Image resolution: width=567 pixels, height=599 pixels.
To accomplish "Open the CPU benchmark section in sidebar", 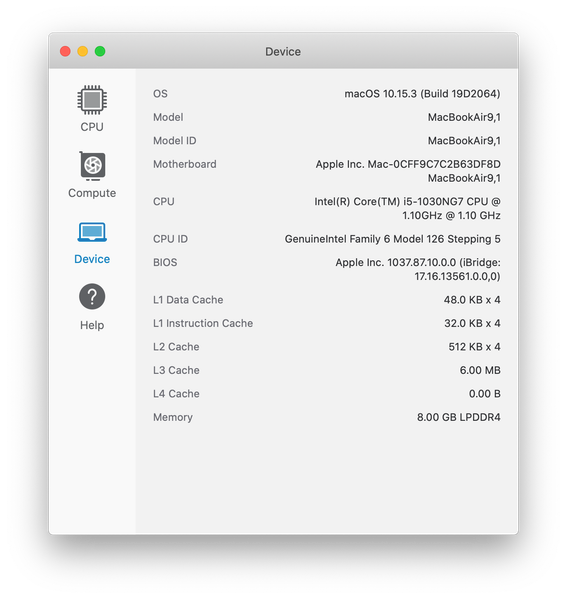I will pyautogui.click(x=92, y=108).
